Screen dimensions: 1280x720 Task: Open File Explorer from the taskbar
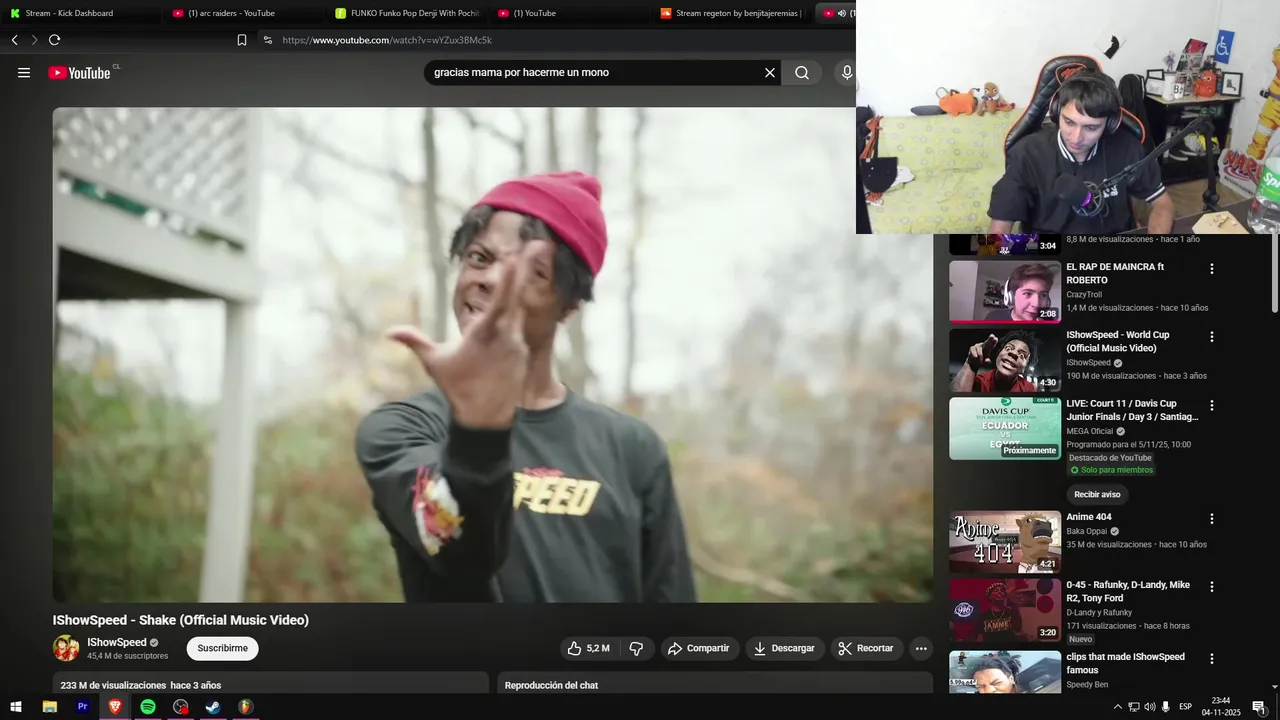pos(50,707)
